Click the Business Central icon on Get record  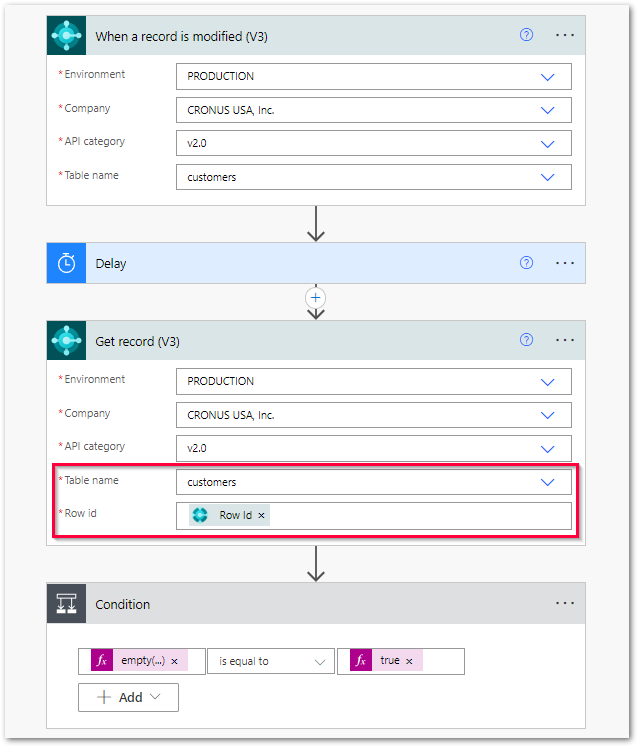point(66,340)
